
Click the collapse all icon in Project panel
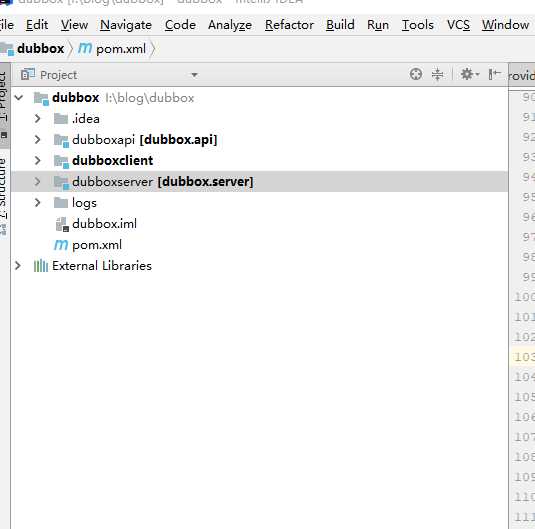(437, 74)
